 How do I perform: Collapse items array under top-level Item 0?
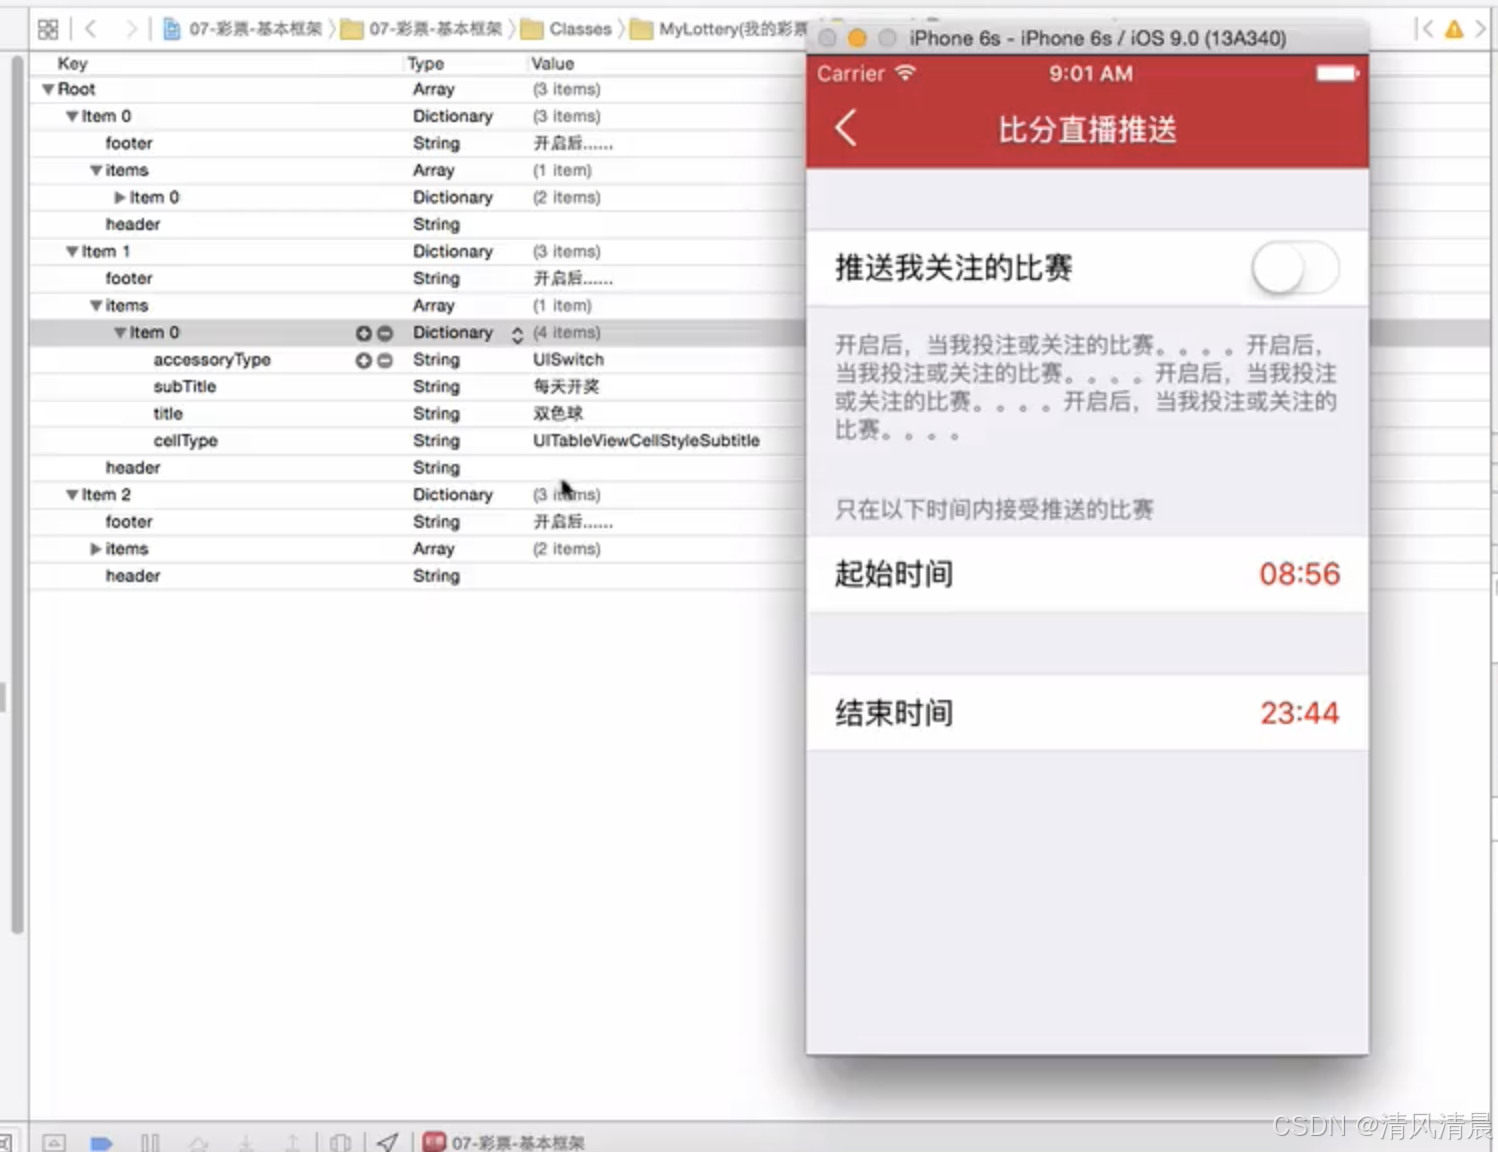click(x=96, y=170)
